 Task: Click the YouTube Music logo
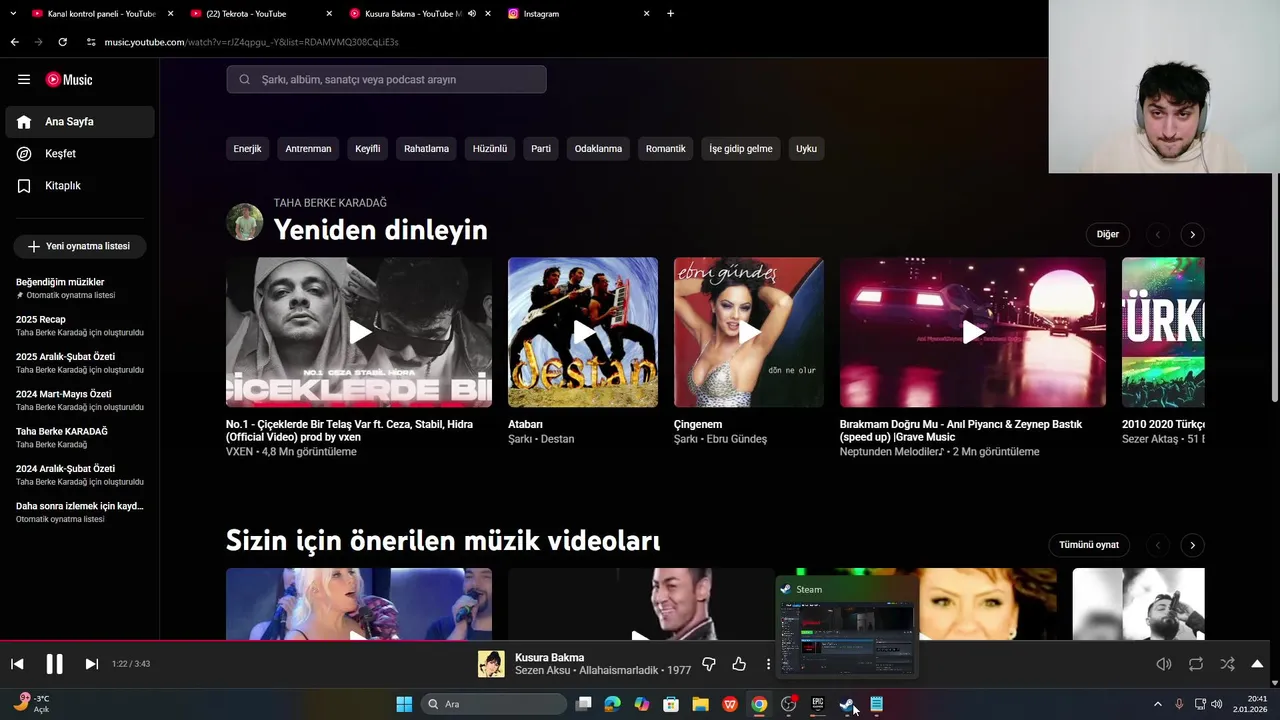pos(69,80)
